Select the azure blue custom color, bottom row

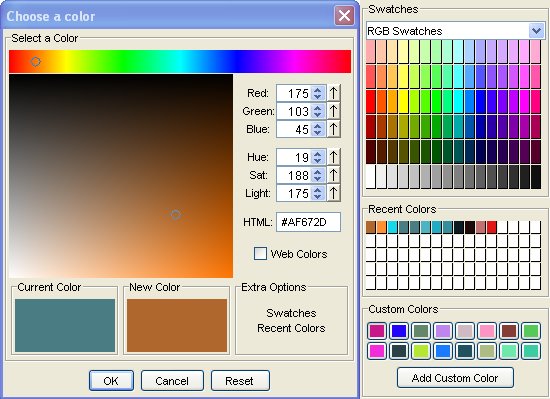(x=443, y=351)
